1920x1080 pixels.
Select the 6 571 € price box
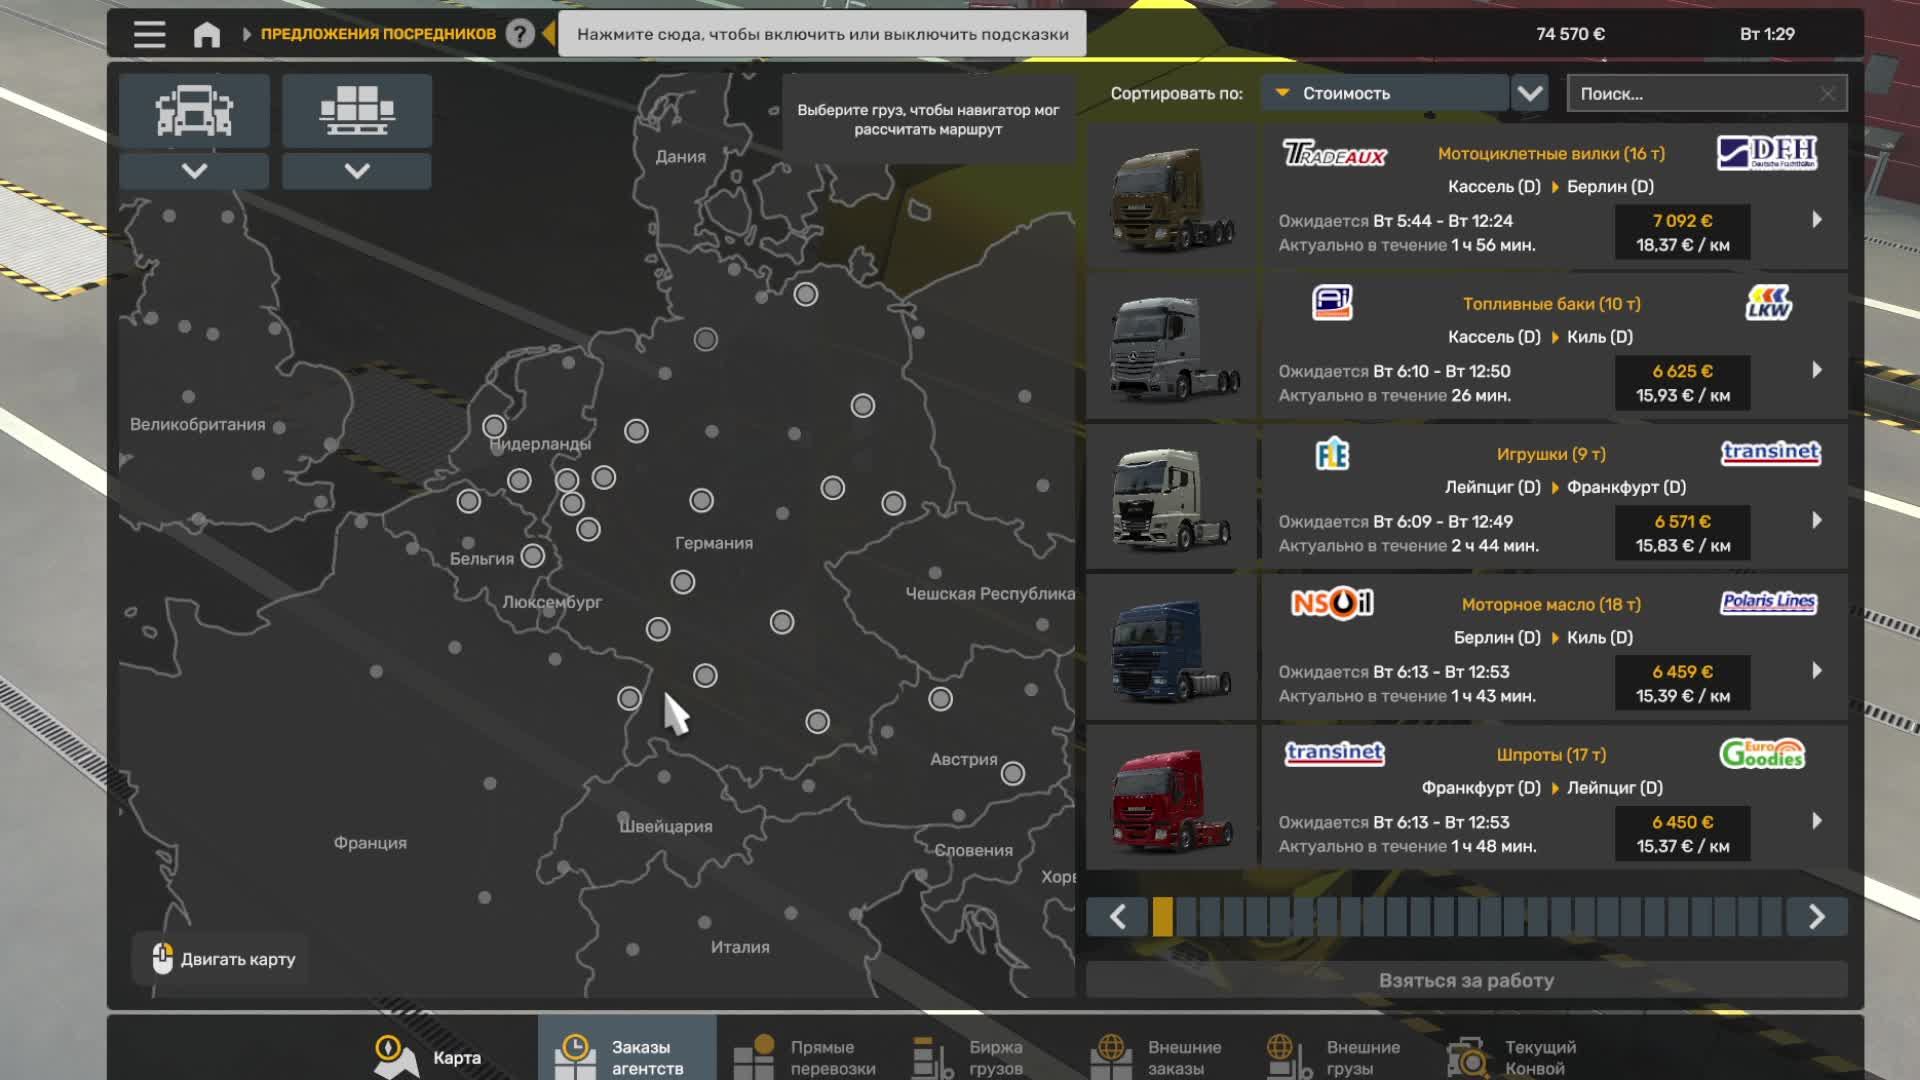point(1682,533)
